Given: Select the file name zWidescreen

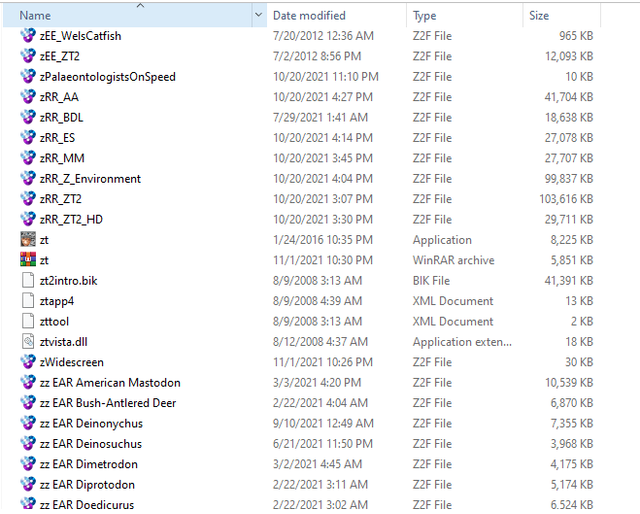Looking at the screenshot, I should (x=71, y=363).
